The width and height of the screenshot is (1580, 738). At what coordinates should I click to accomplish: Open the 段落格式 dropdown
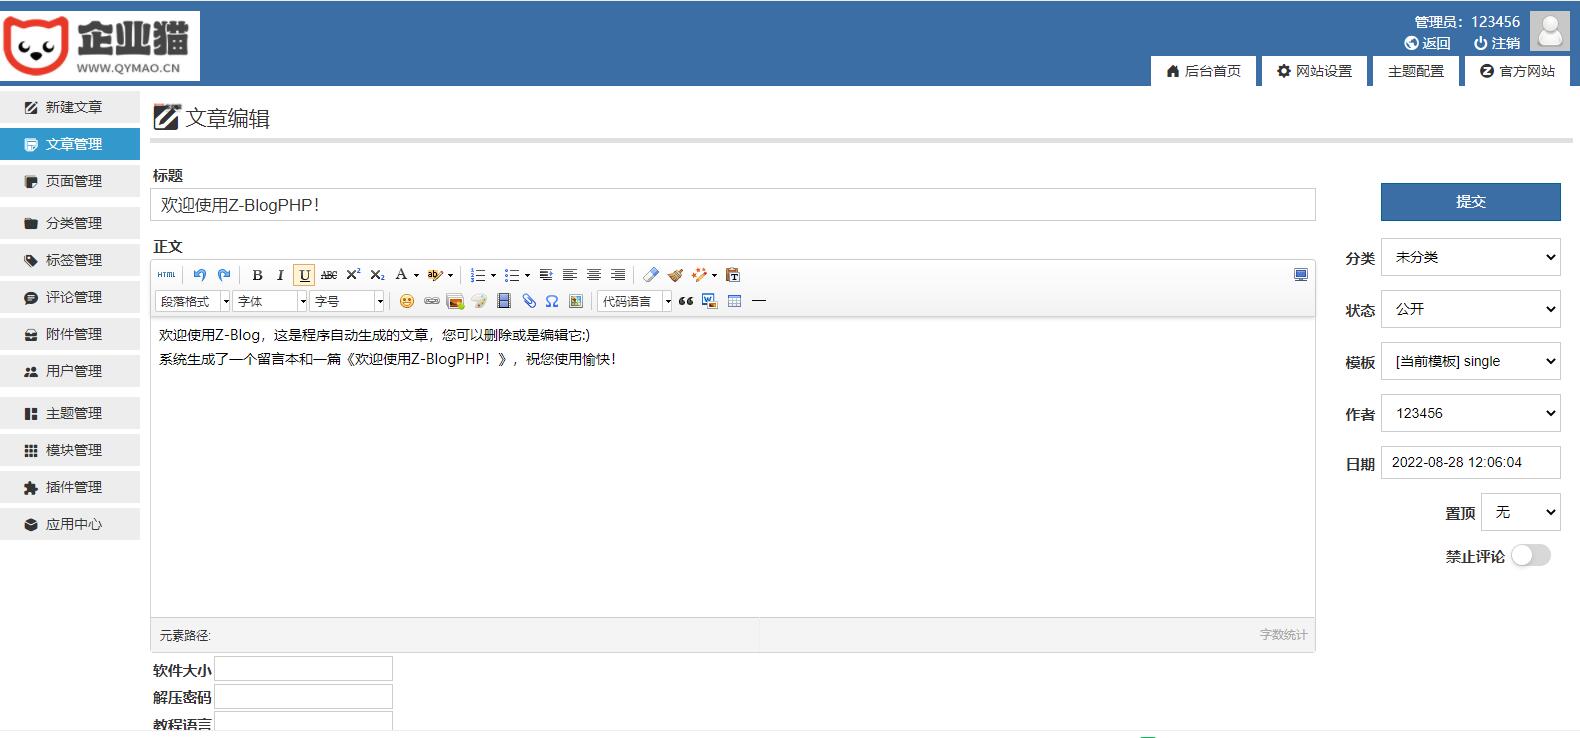pyautogui.click(x=193, y=301)
